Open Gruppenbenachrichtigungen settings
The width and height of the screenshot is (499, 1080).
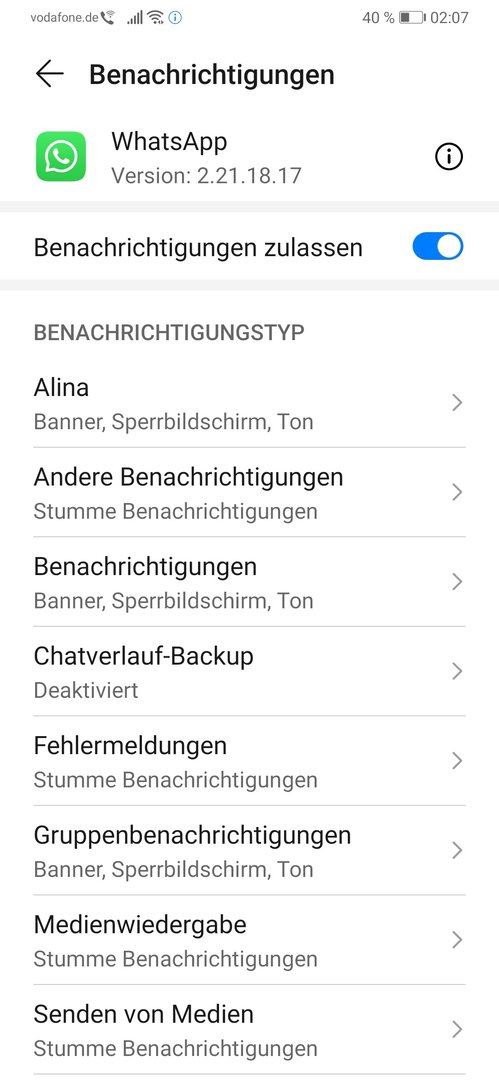[x=250, y=851]
